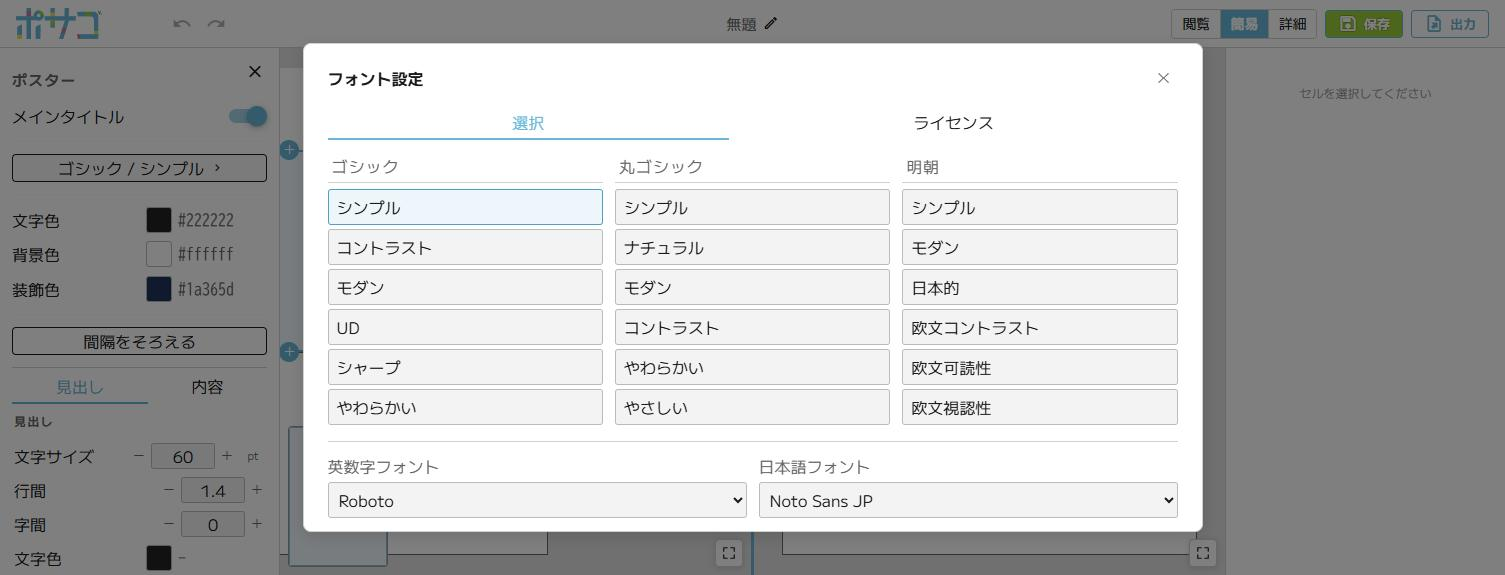Select ゴシック やわらかい font option
The height and width of the screenshot is (575, 1505).
tap(465, 407)
